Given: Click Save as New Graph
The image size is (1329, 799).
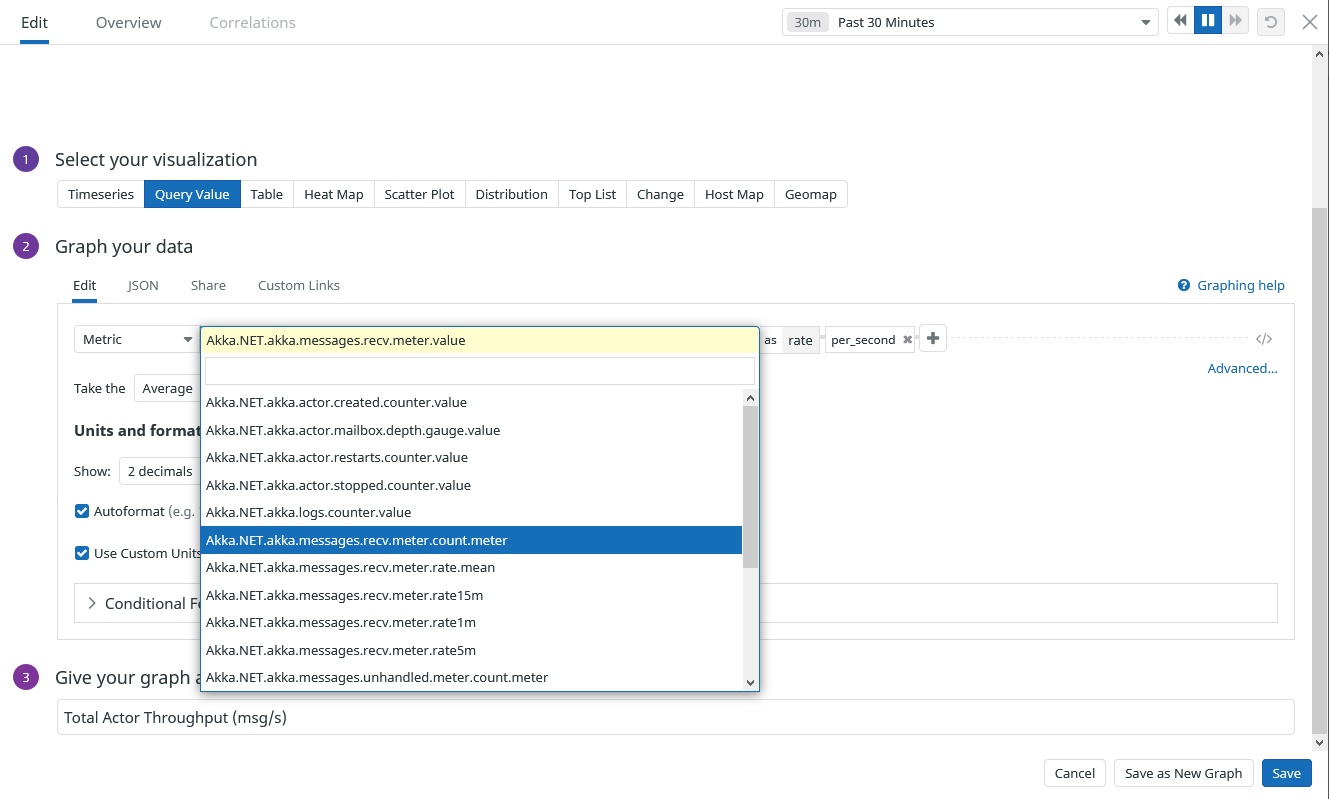Looking at the screenshot, I should pos(1184,773).
